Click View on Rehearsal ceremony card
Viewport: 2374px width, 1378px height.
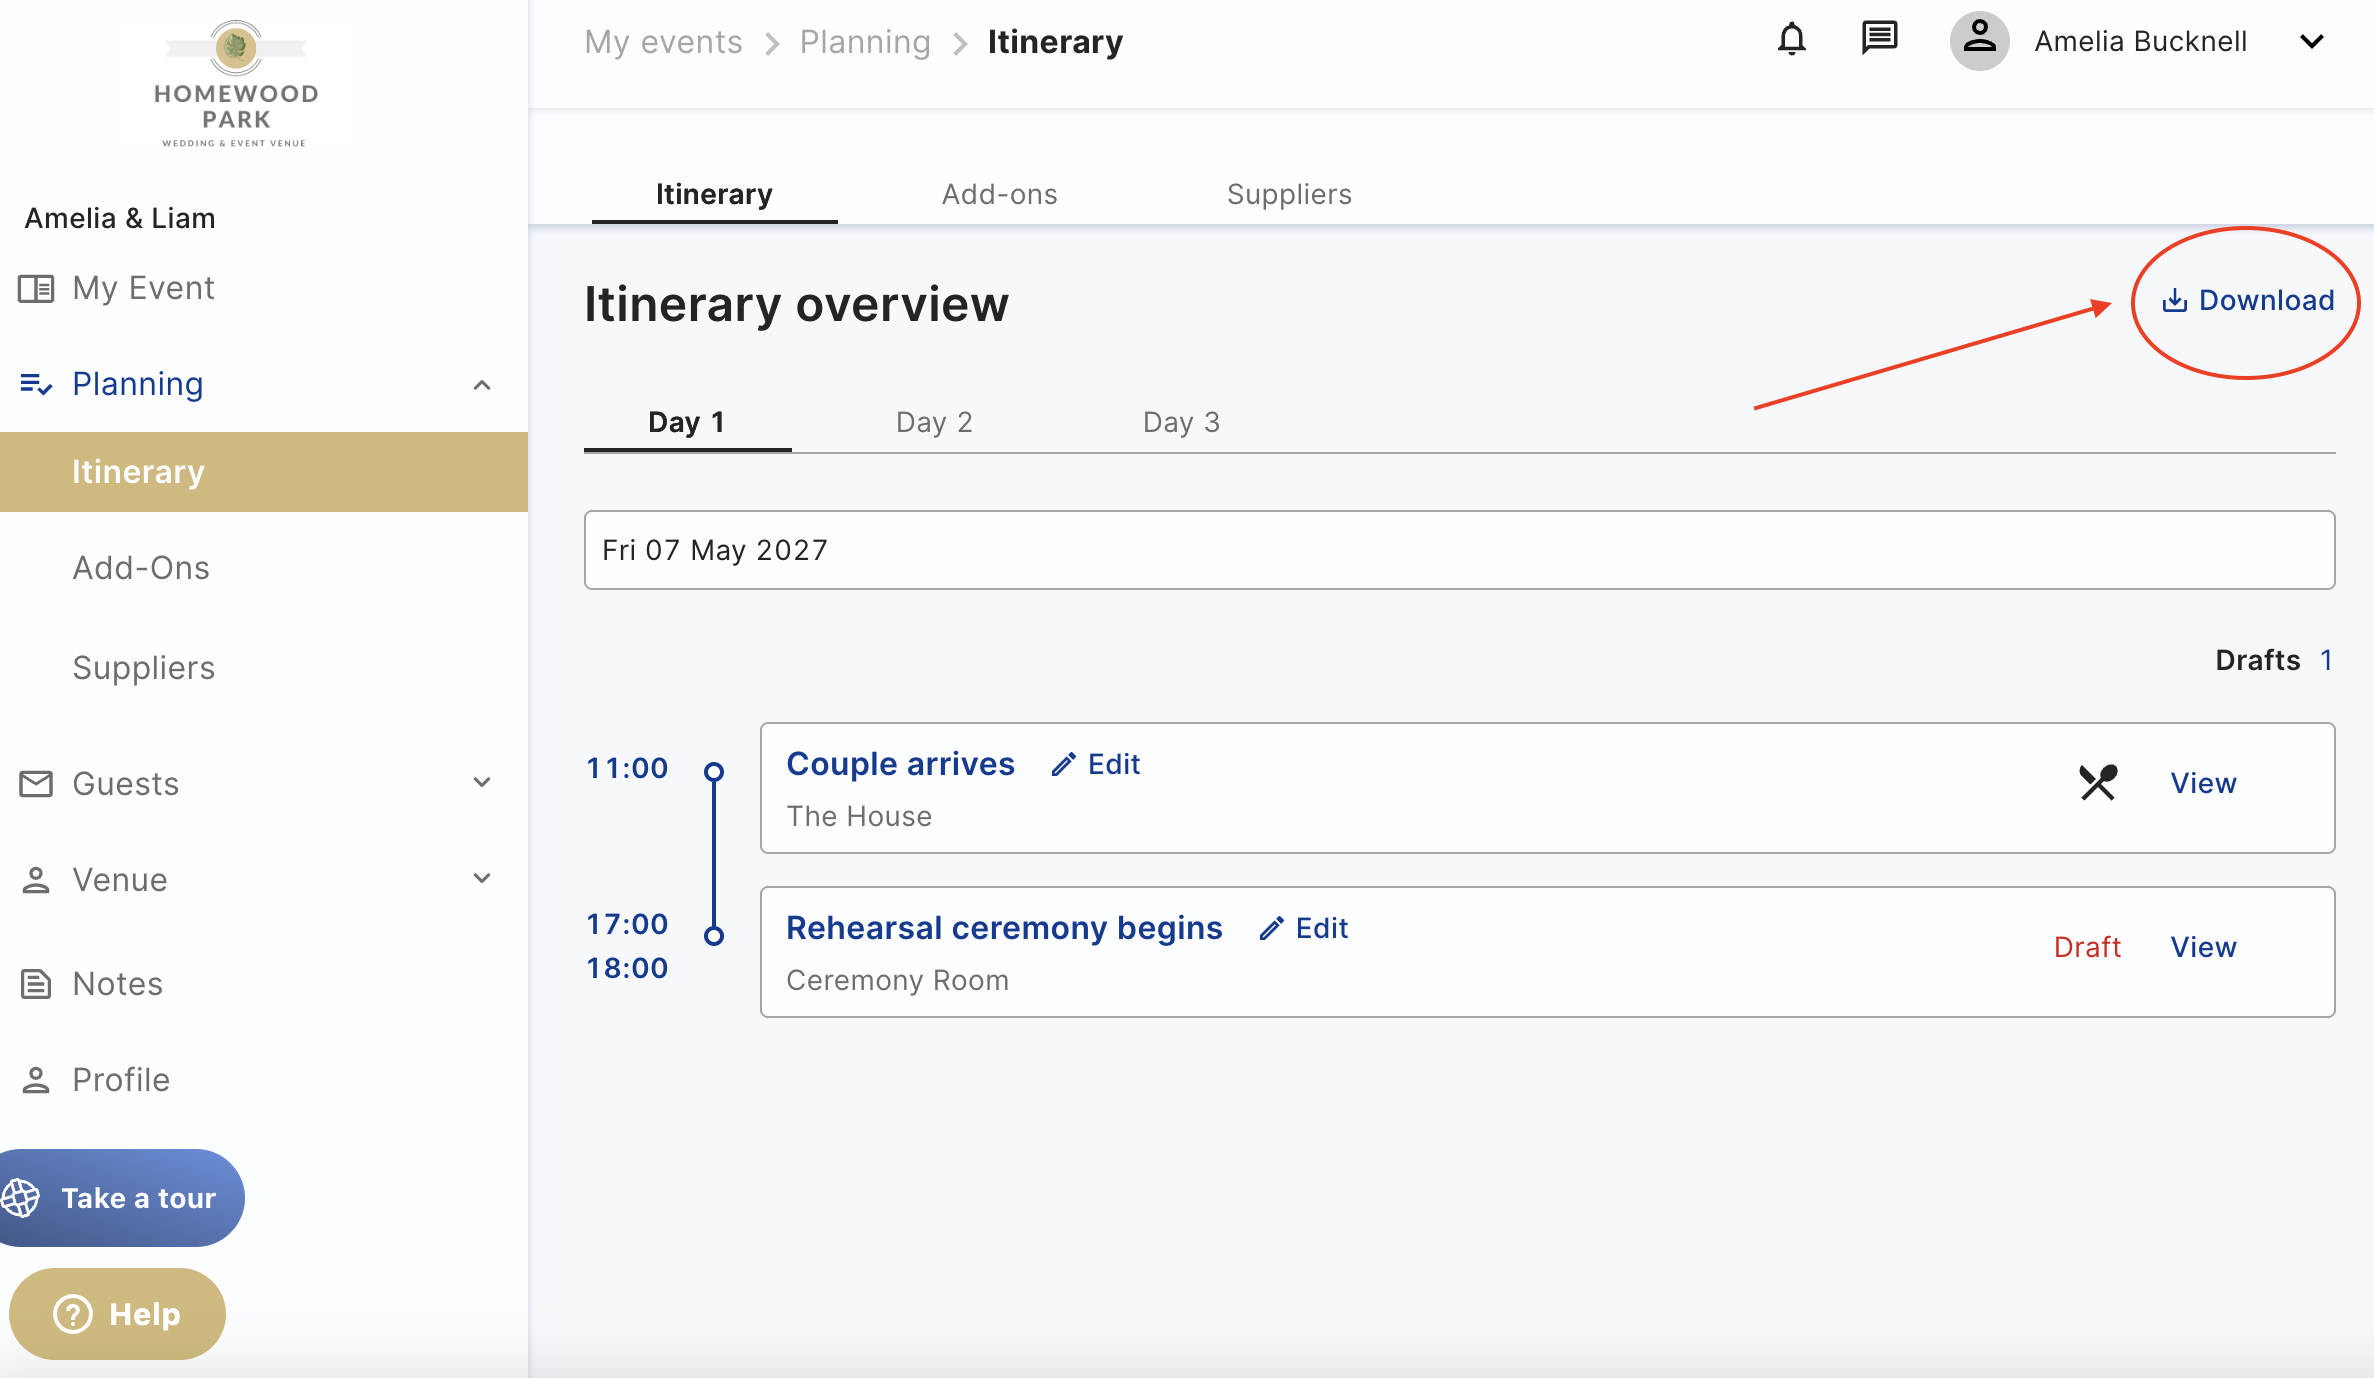coord(2203,947)
